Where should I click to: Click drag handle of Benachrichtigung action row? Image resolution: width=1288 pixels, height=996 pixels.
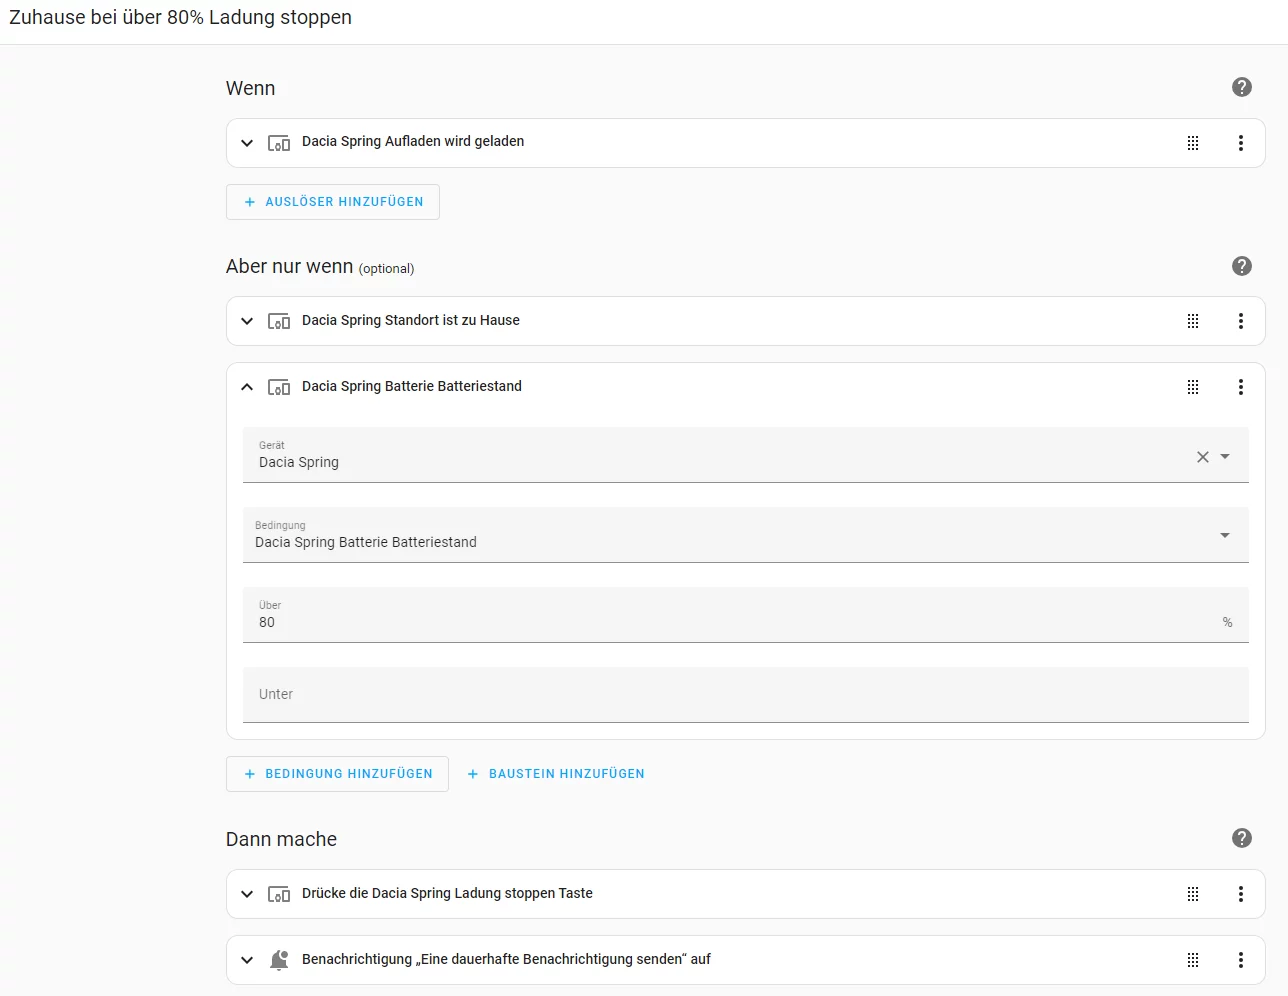1192,960
